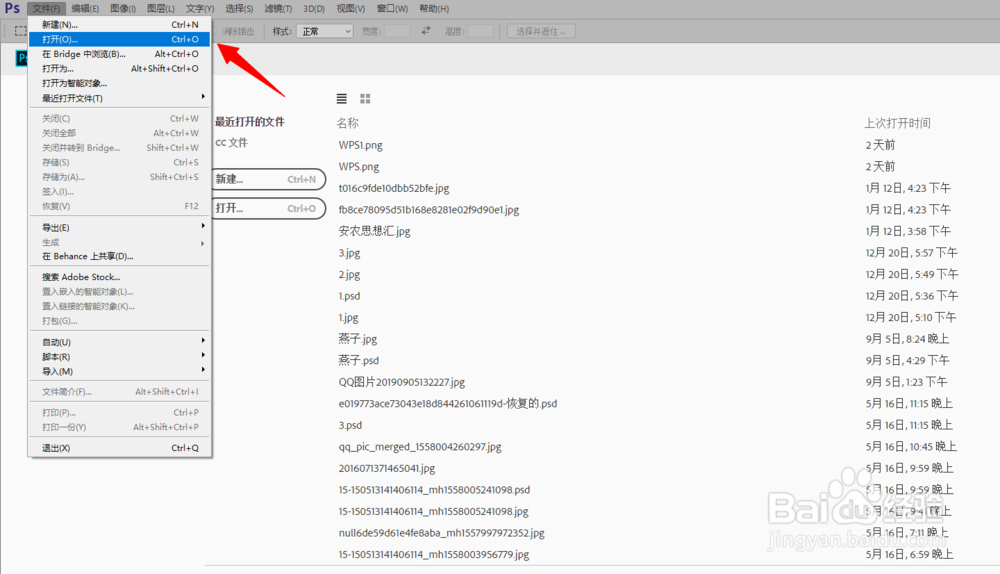Image resolution: width=1000 pixels, height=574 pixels.
Task: Open the 图像(I) menu
Action: [123, 8]
